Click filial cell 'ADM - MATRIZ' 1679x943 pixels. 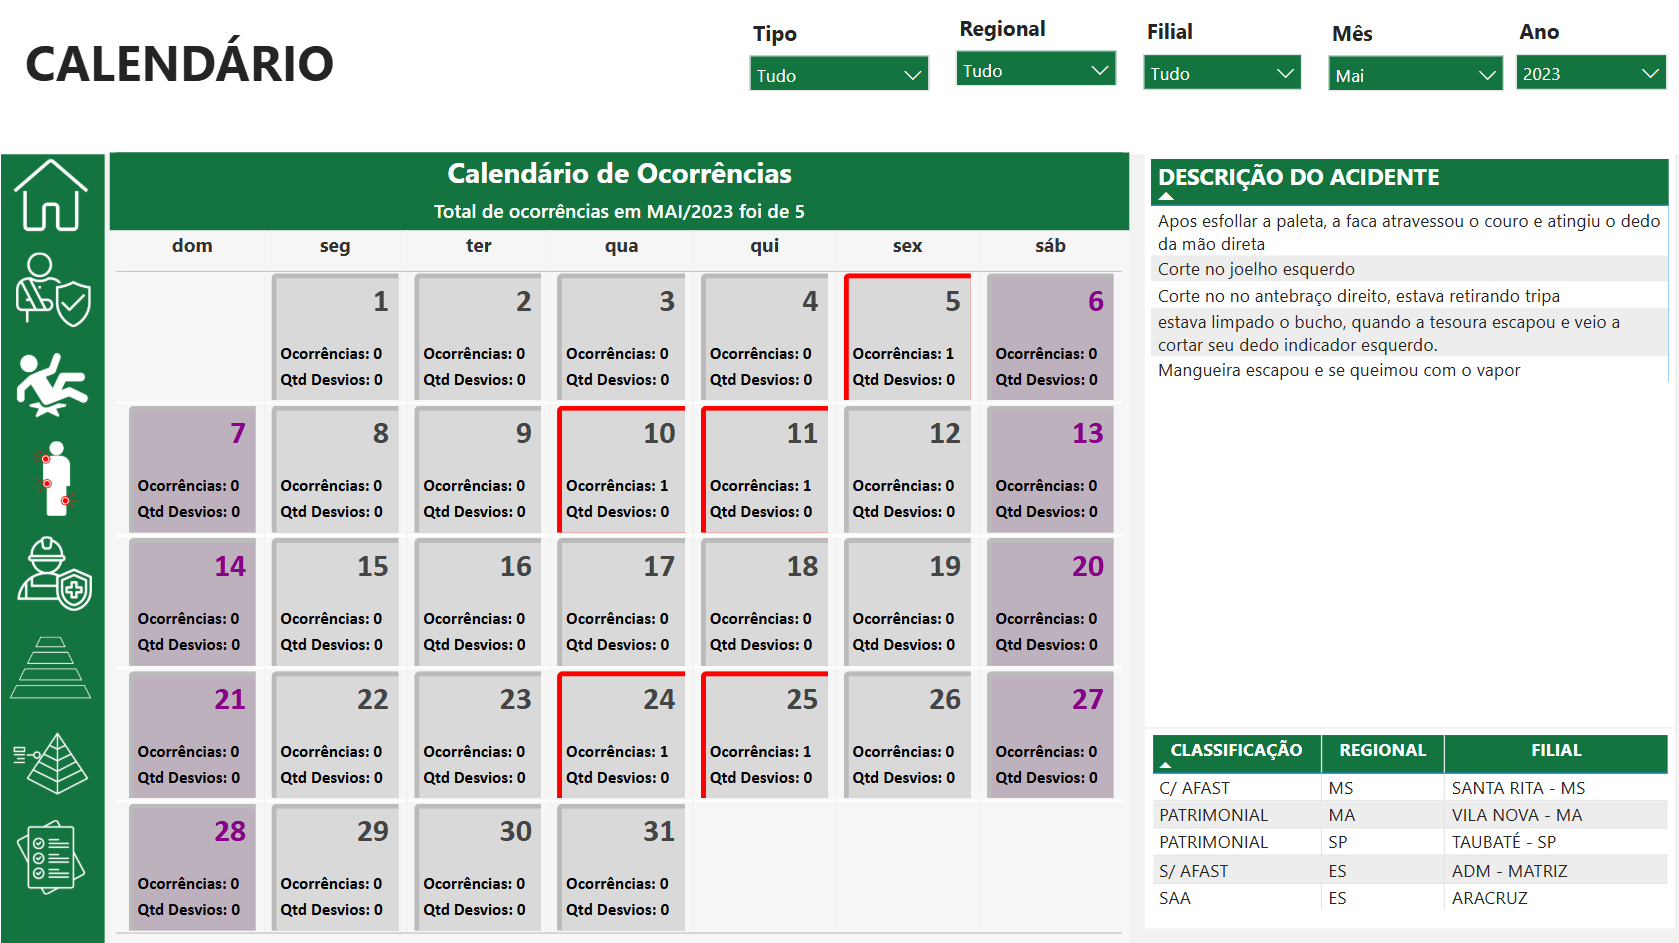(x=1510, y=871)
